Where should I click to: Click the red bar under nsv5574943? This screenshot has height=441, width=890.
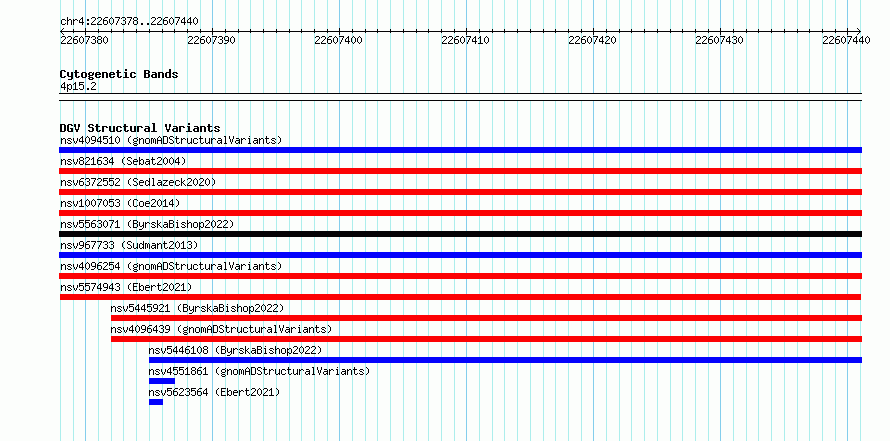(460, 297)
